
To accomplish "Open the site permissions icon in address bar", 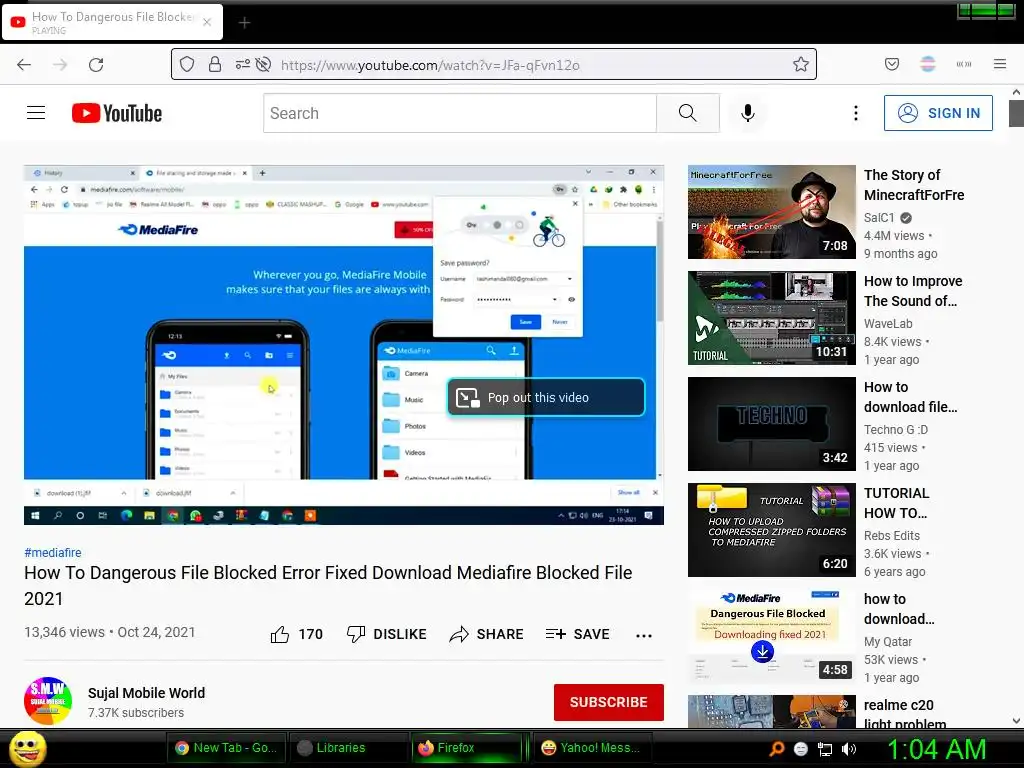I will 242,64.
